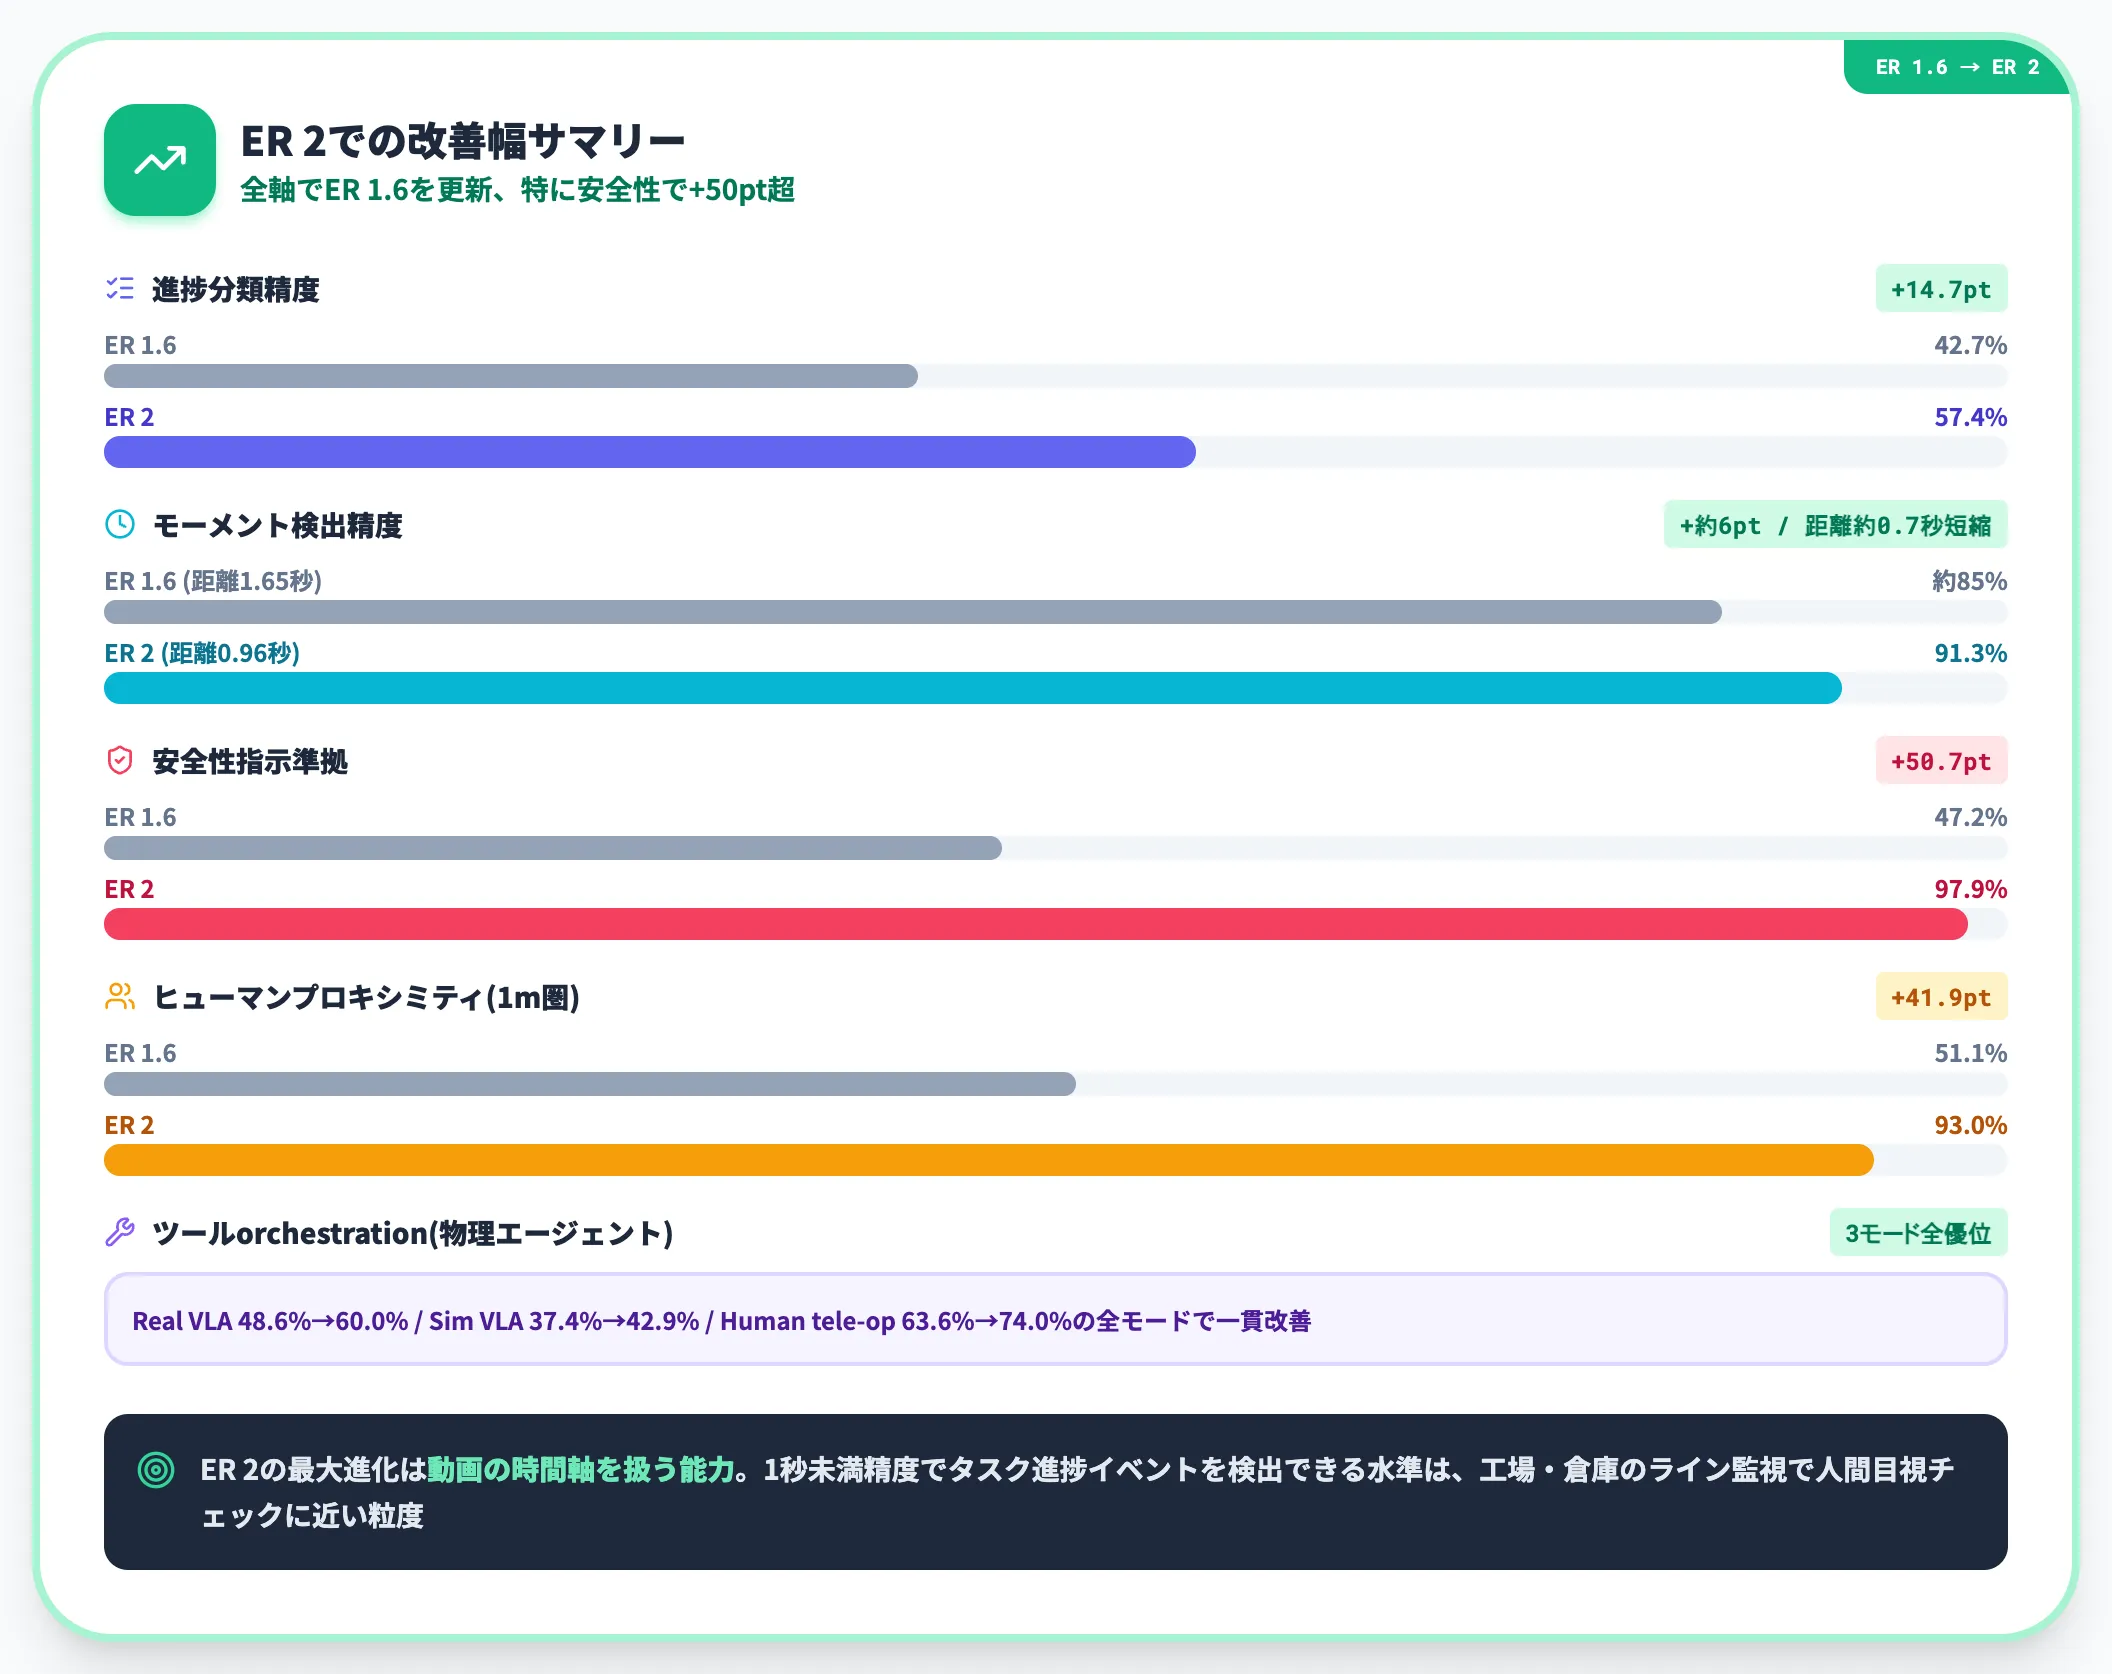This screenshot has width=2112, height=1674.
Task: Click the orange ER 2 bar at 93.0%
Action: click(x=989, y=1160)
